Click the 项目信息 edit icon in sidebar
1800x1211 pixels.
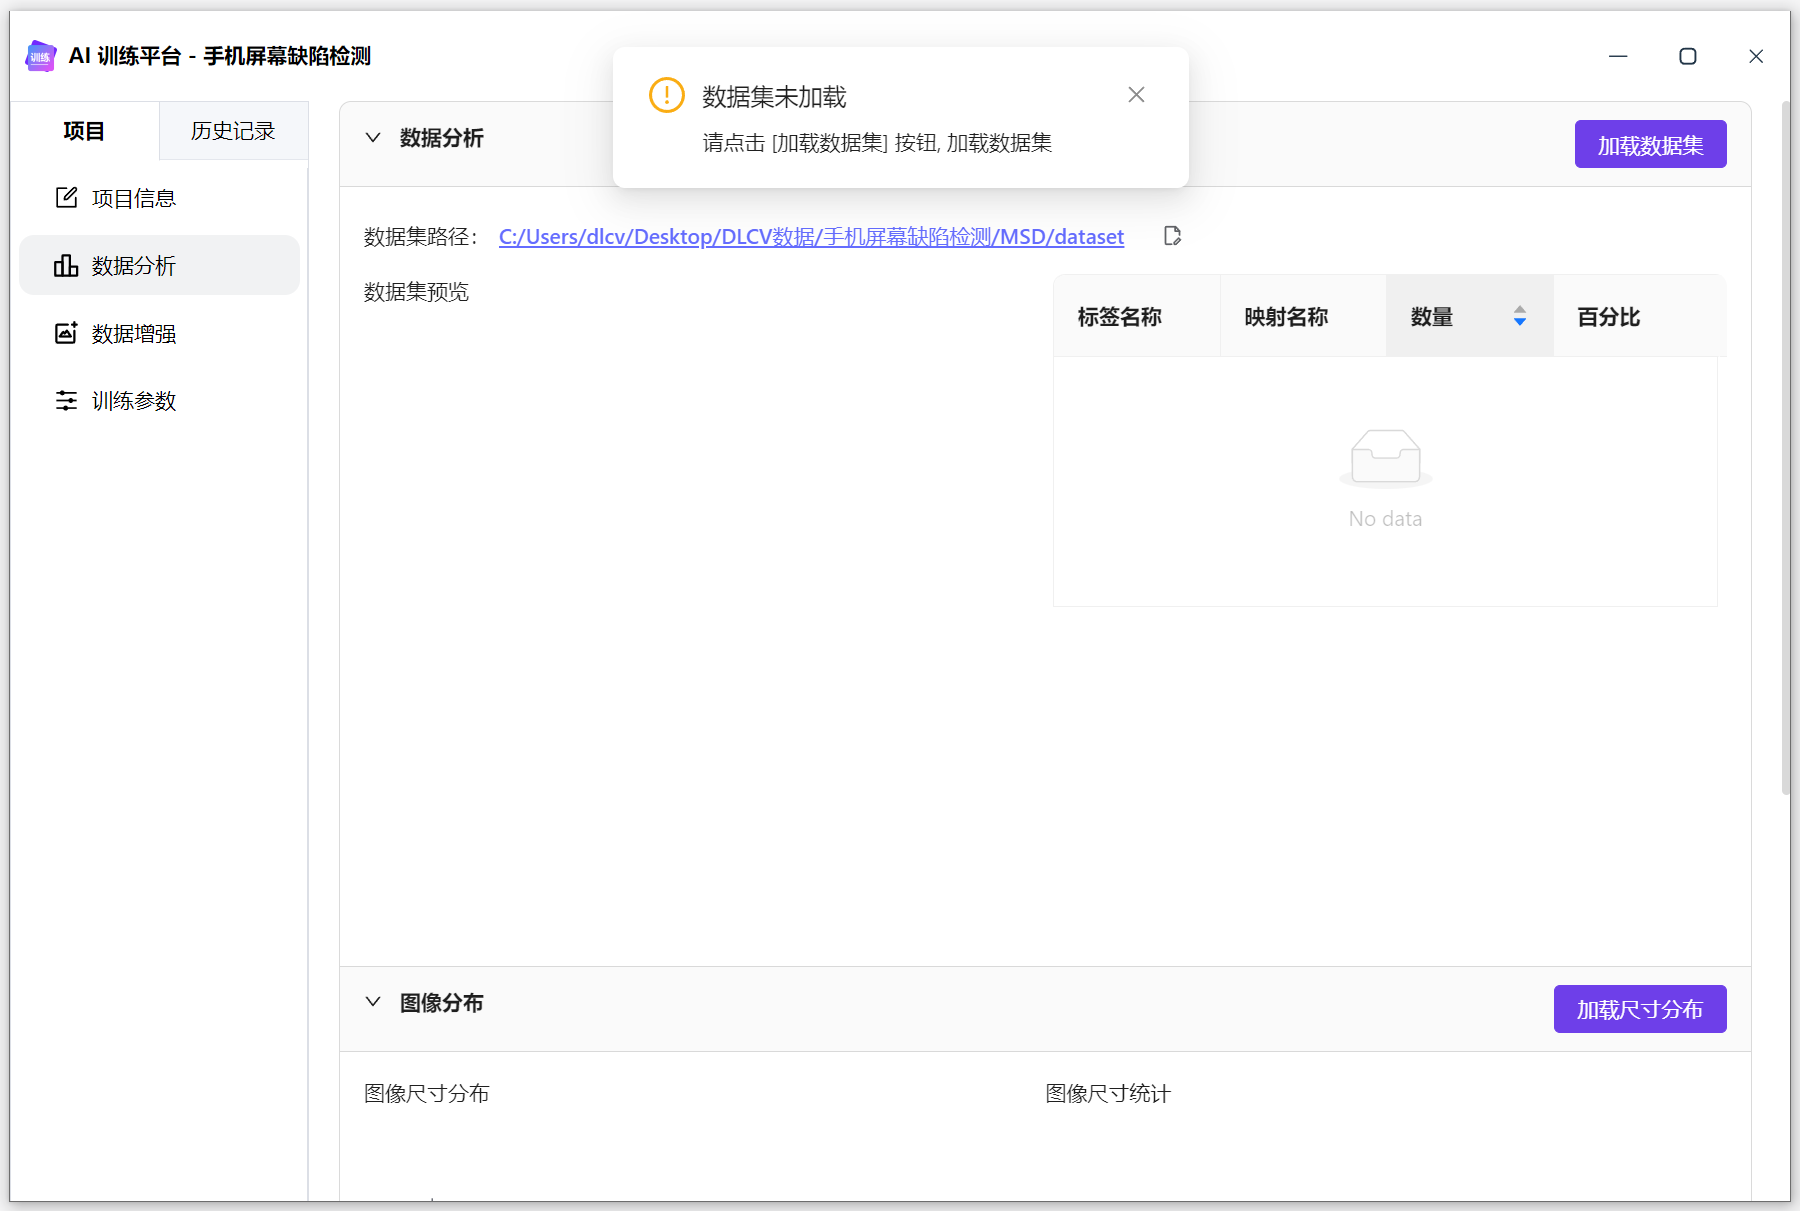click(66, 198)
